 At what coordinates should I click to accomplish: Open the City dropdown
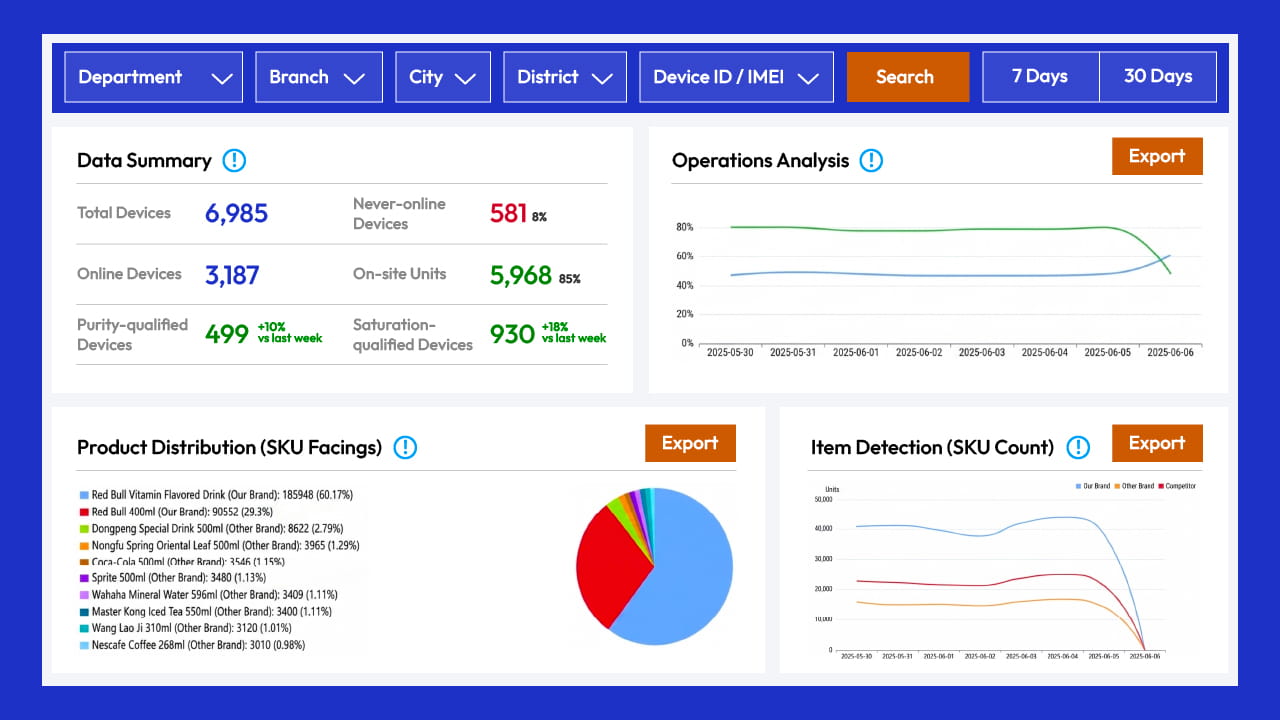tap(443, 77)
